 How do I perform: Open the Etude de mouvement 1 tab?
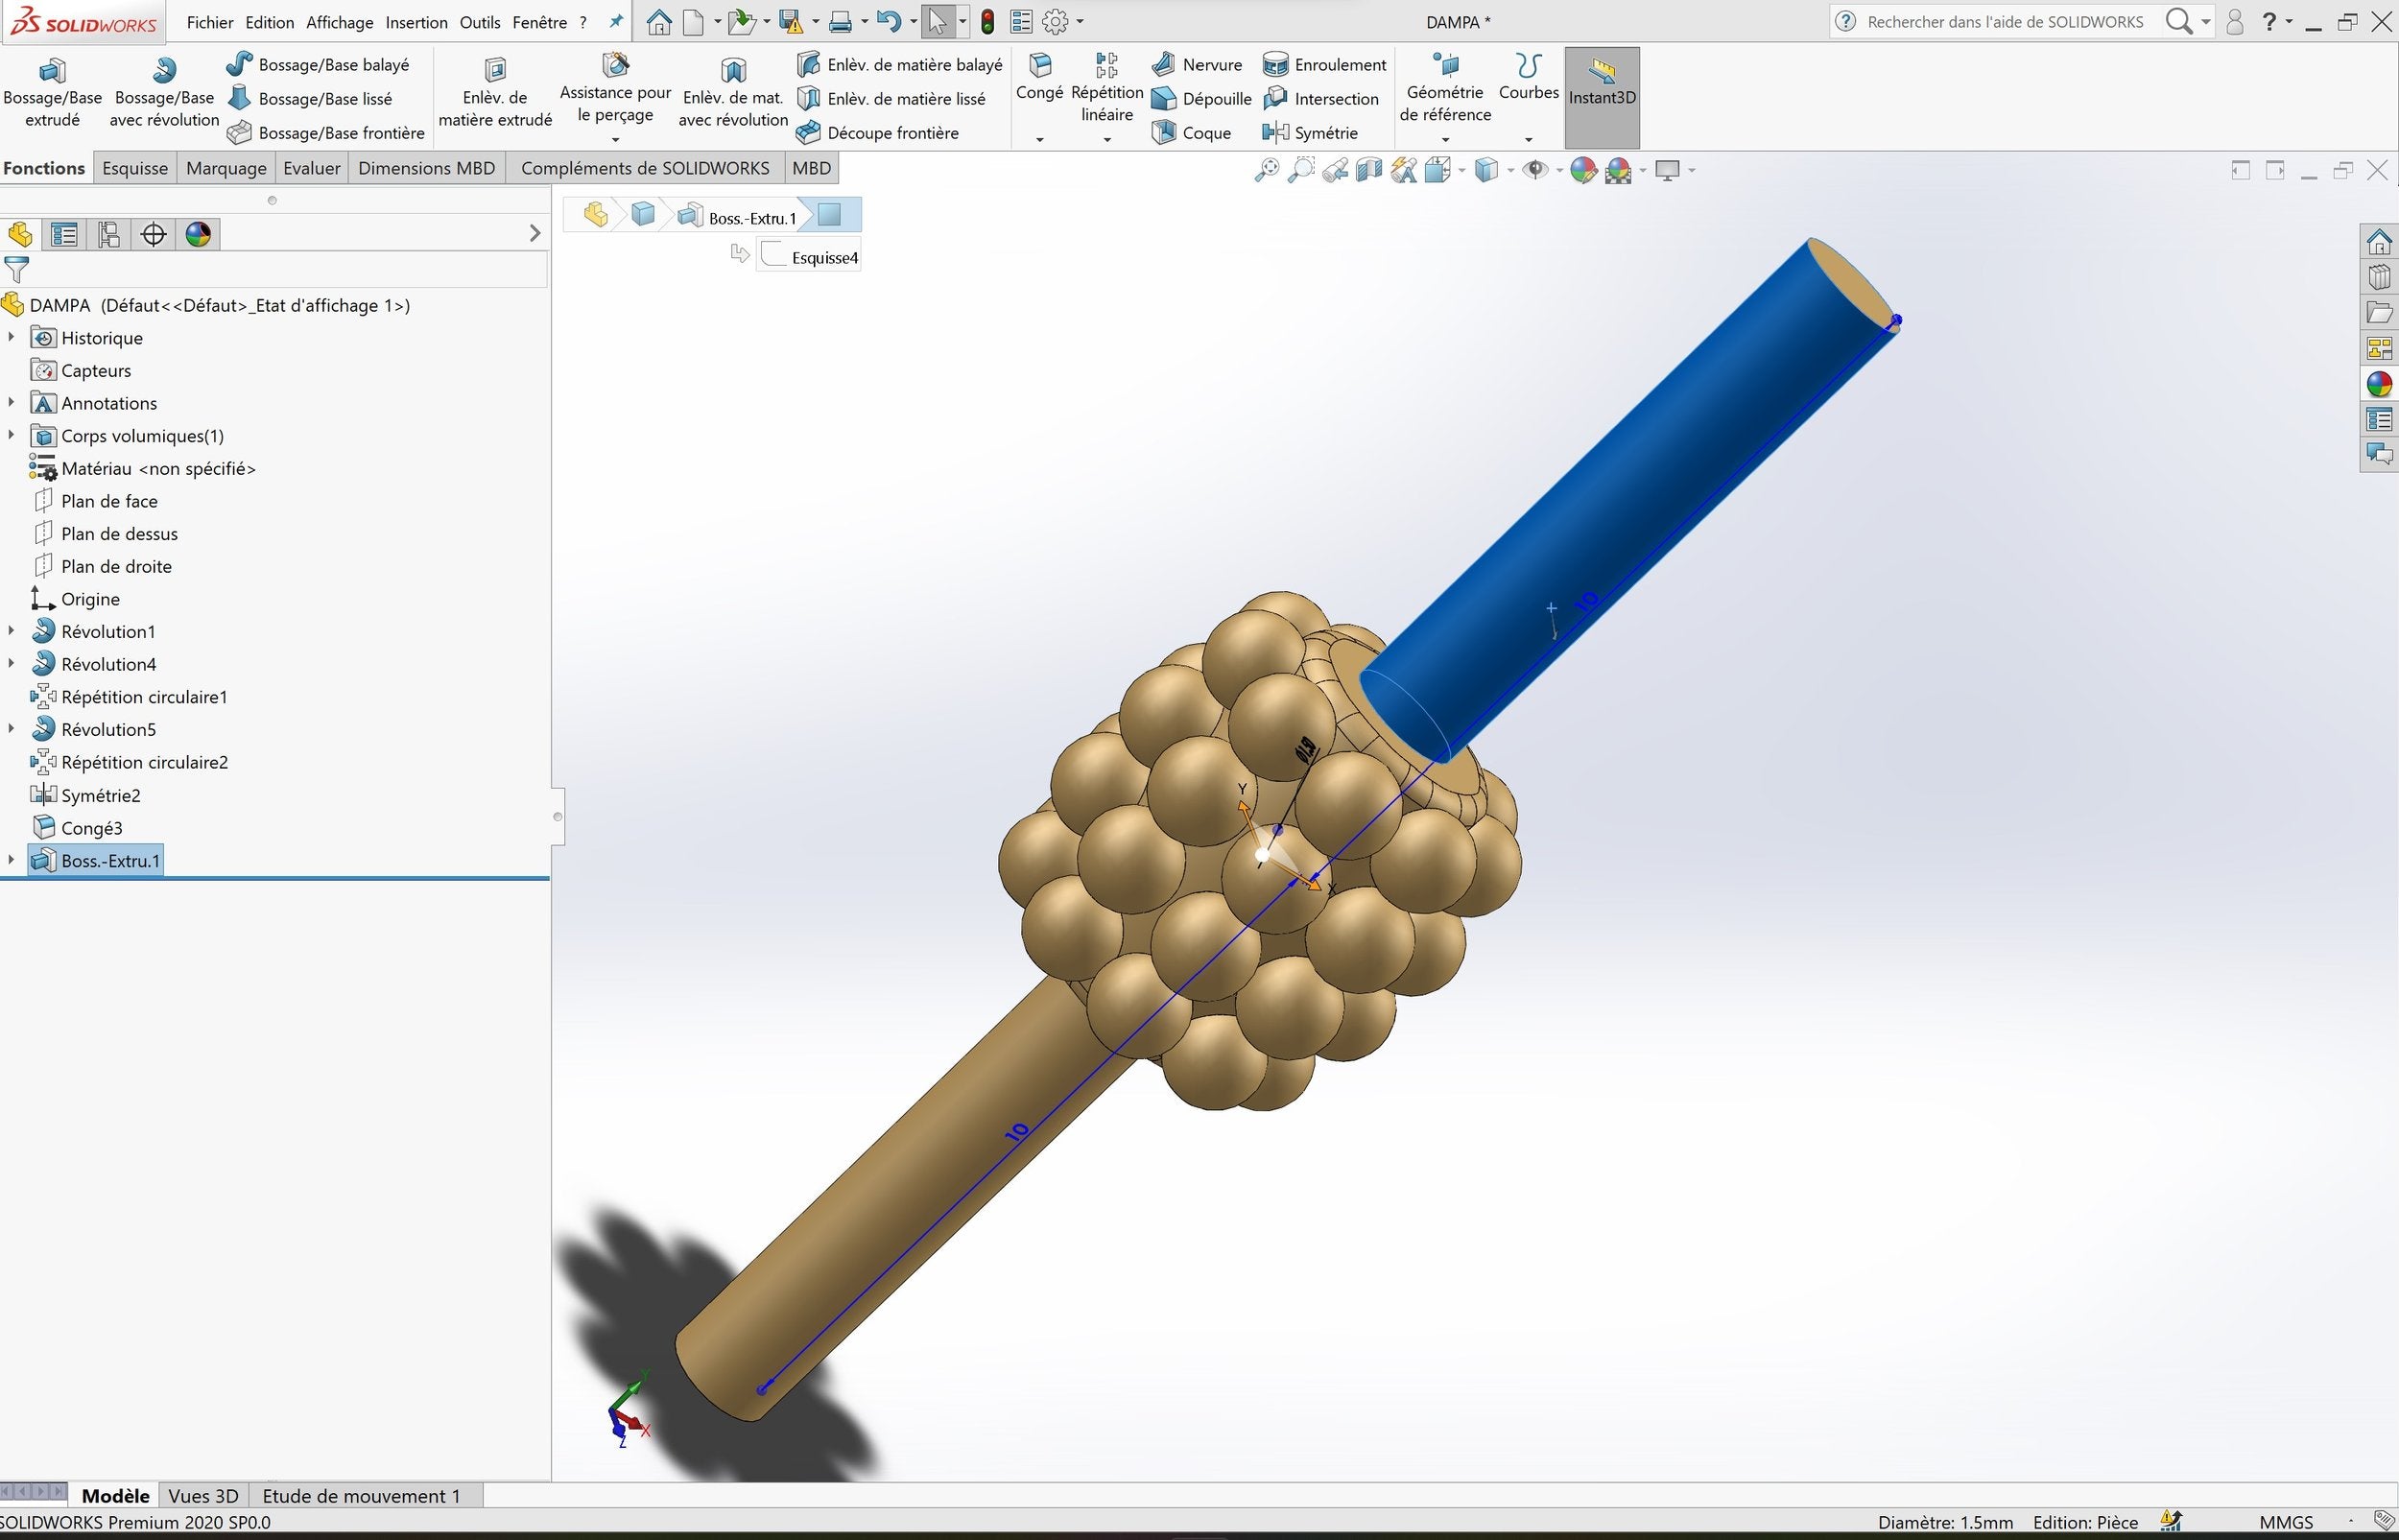tap(361, 1496)
